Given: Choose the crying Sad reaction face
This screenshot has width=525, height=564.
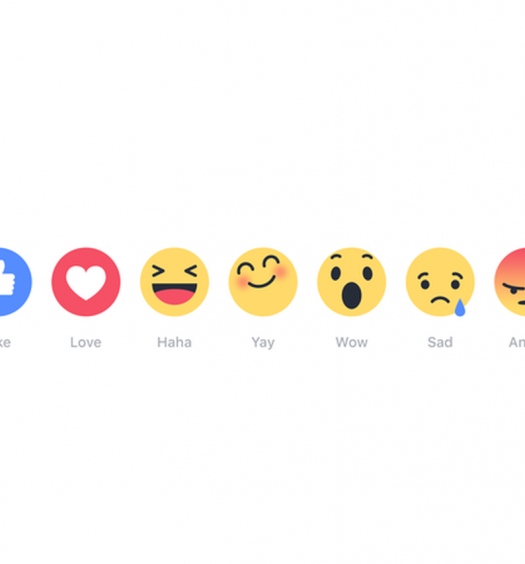Looking at the screenshot, I should [x=440, y=282].
